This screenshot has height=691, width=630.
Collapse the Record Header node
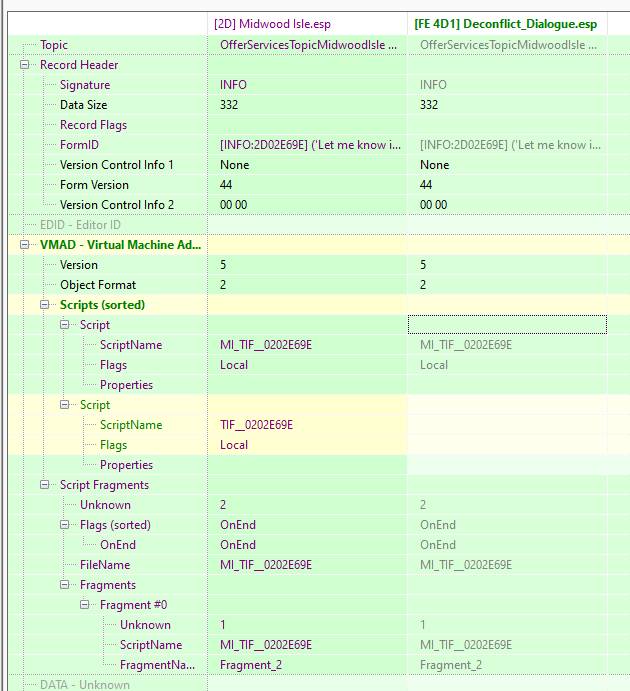pyautogui.click(x=25, y=65)
